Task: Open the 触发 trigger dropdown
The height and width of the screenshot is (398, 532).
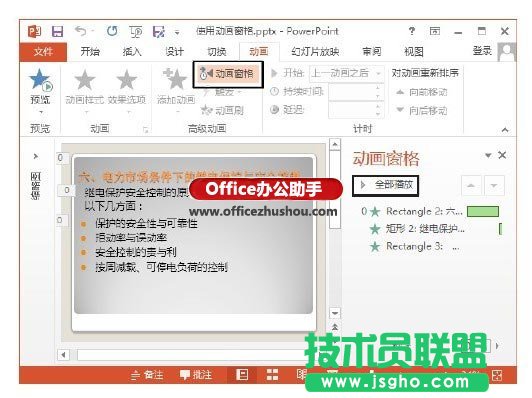Action: click(222, 92)
